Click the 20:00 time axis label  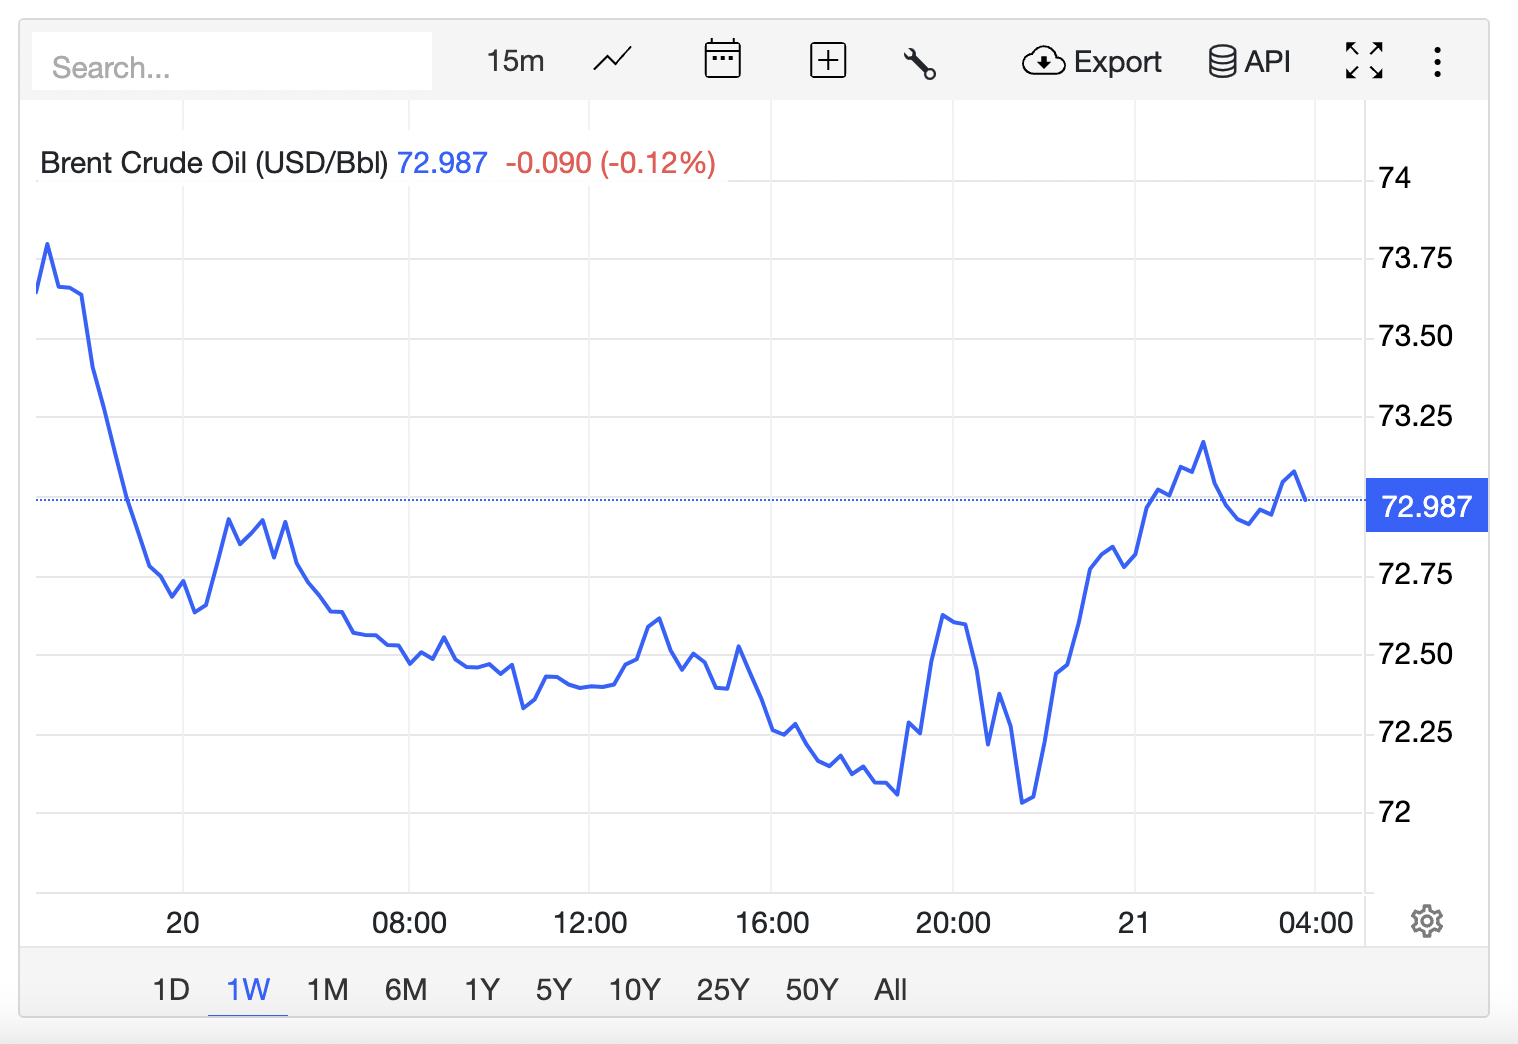(953, 922)
